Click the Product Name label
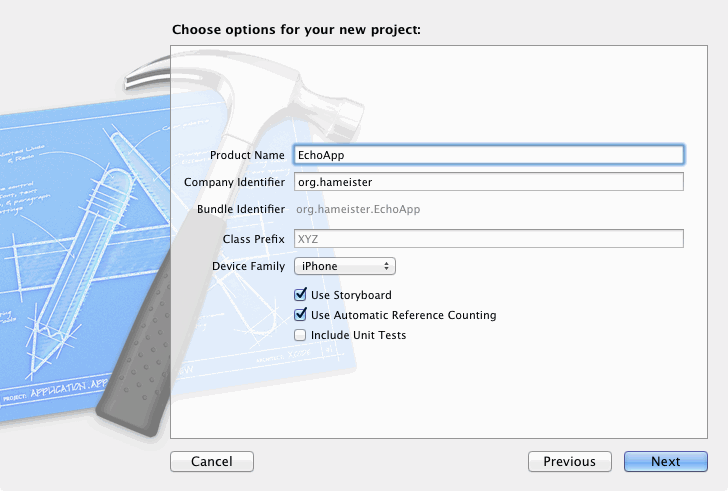728x491 pixels. pos(247,155)
